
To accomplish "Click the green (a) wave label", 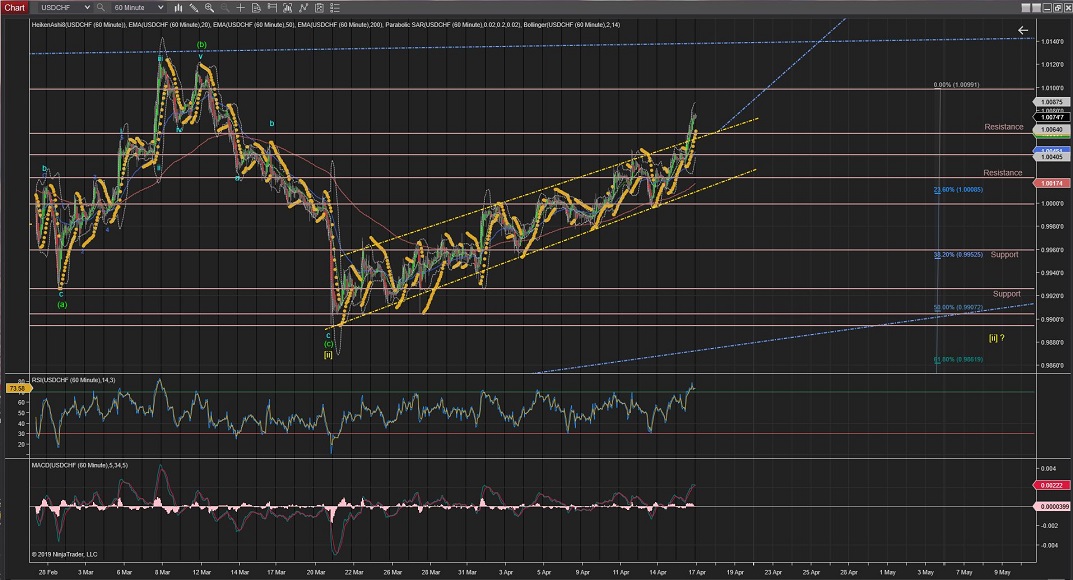I will pos(62,304).
